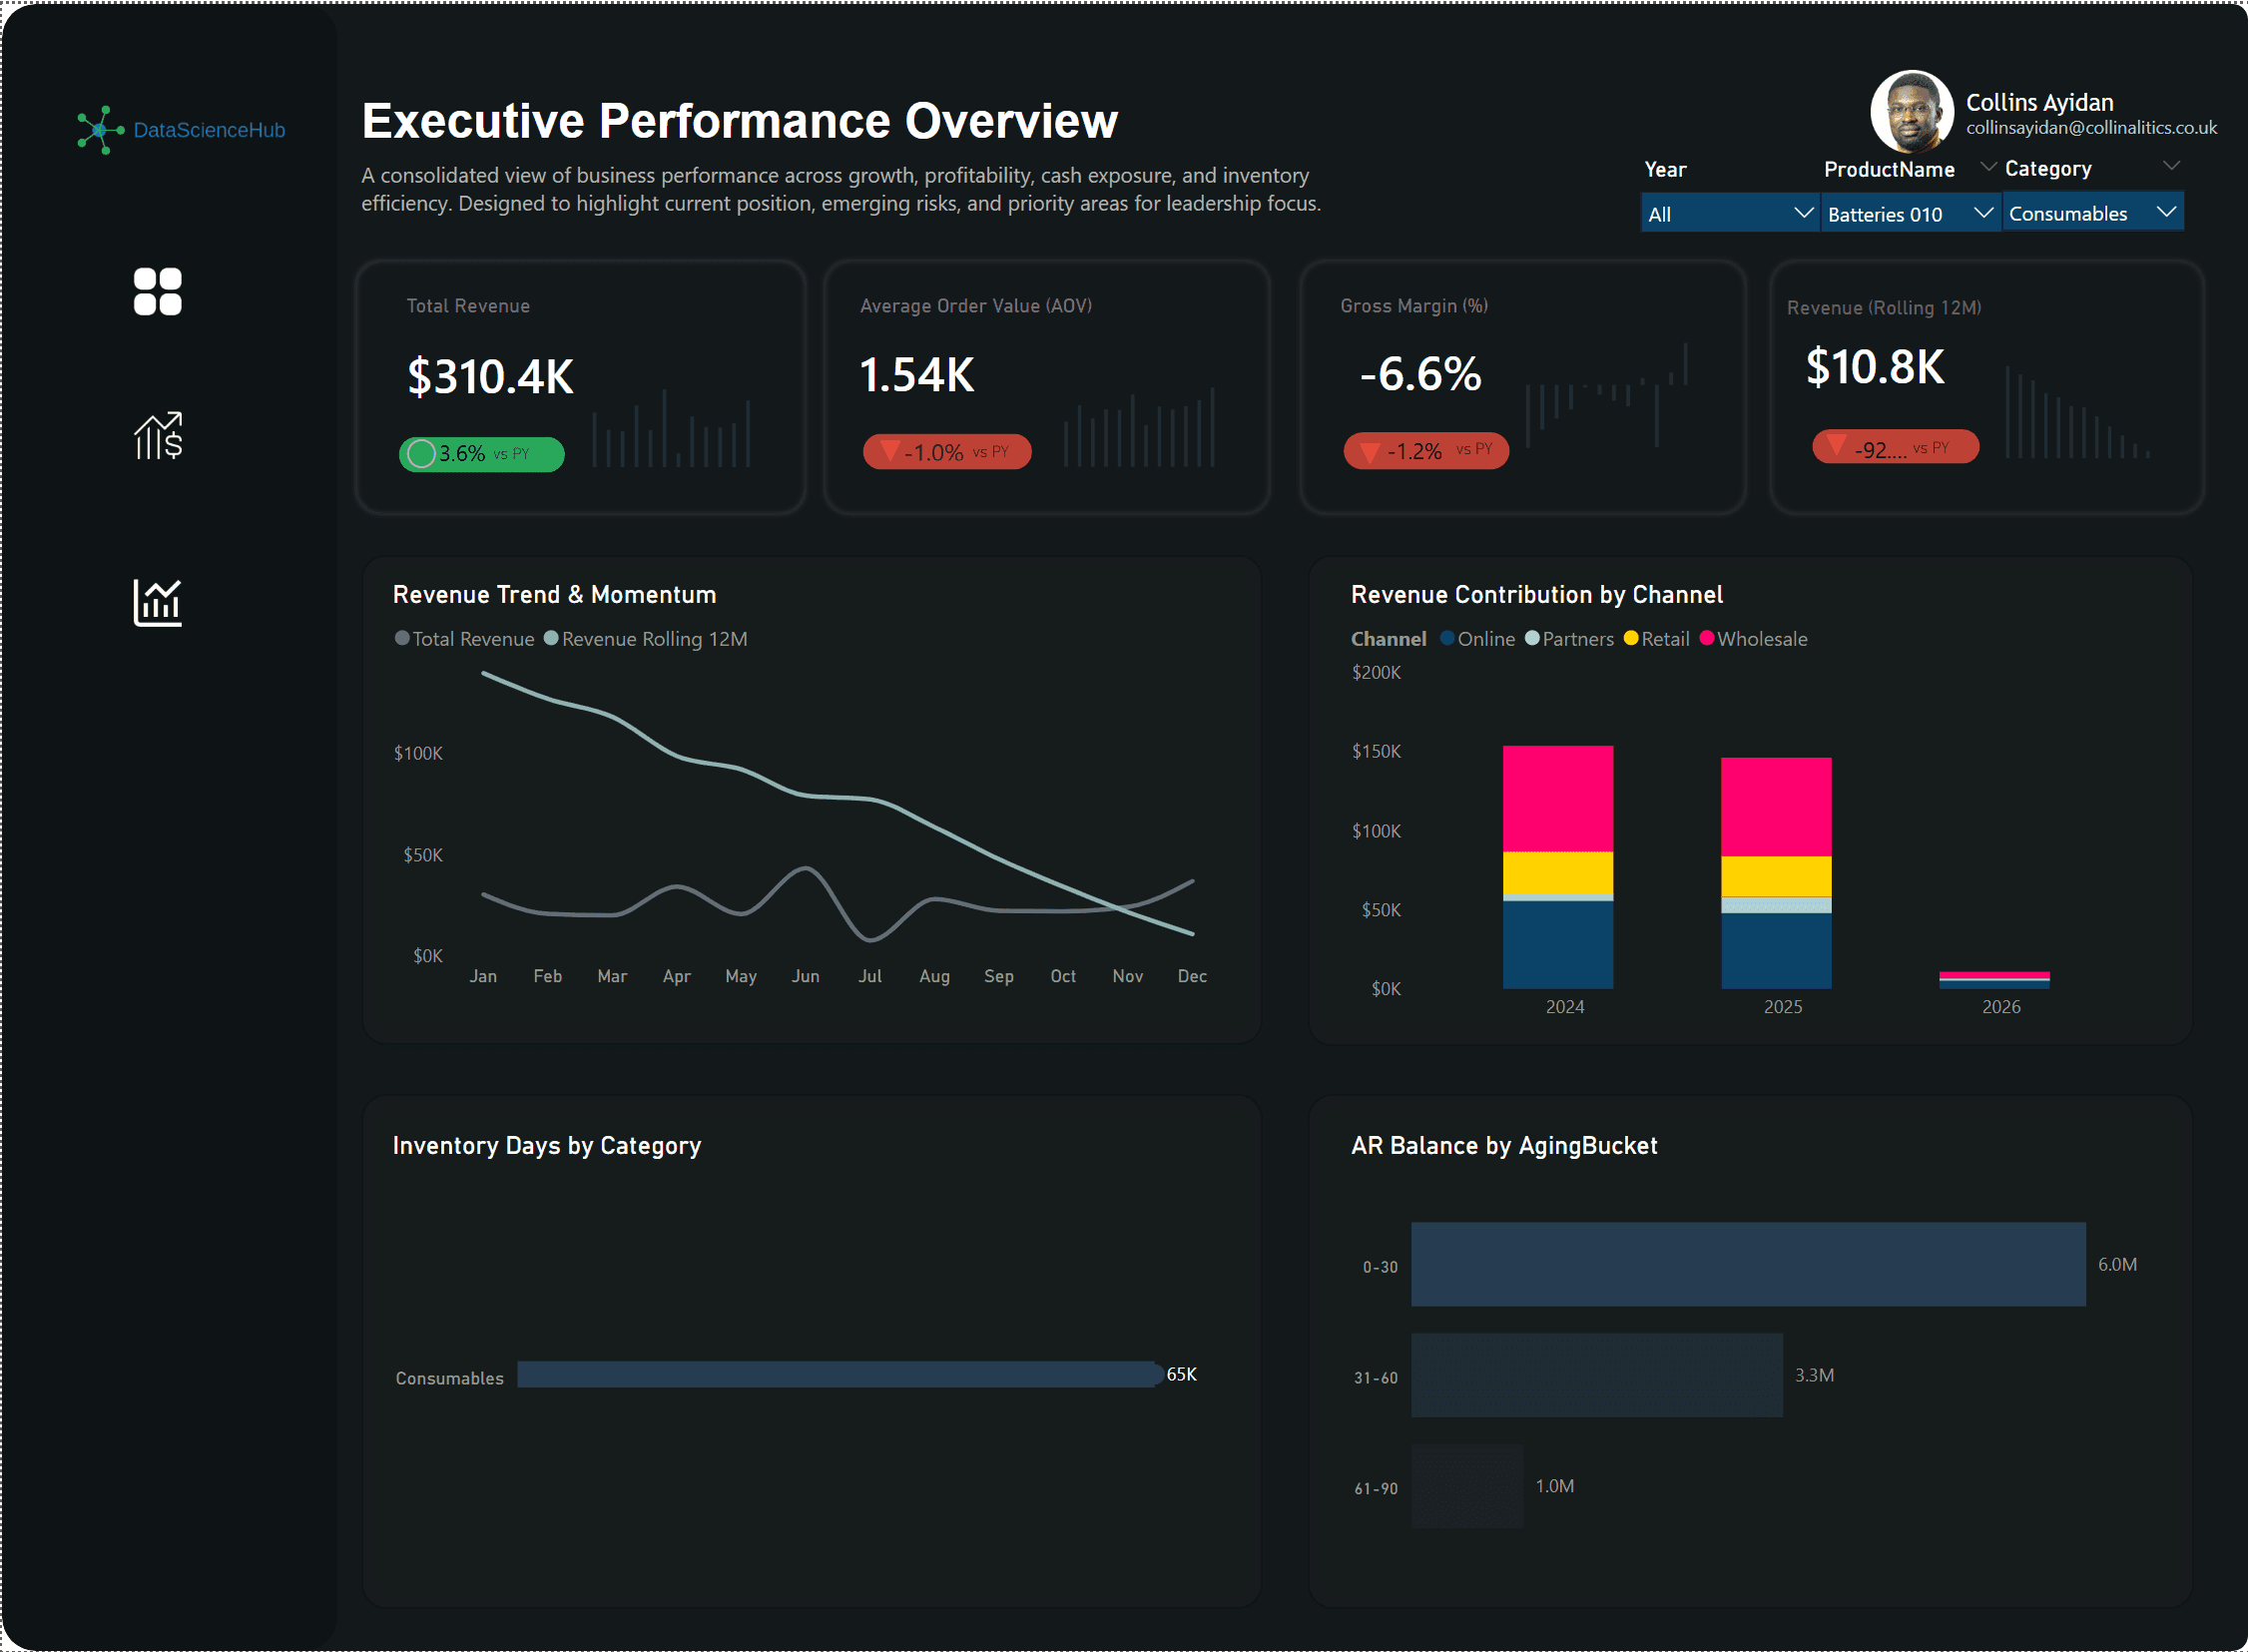
Task: Toggle the Revenue Rolling 12M legend item
Action: (x=646, y=638)
